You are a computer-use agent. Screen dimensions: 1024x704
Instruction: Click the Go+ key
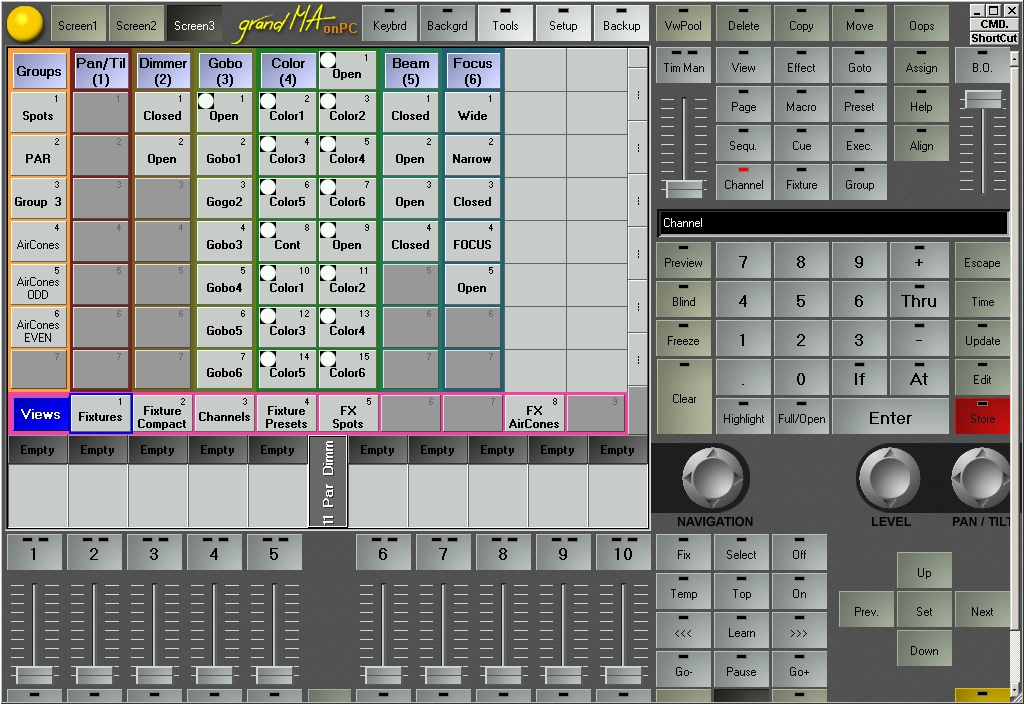click(799, 670)
